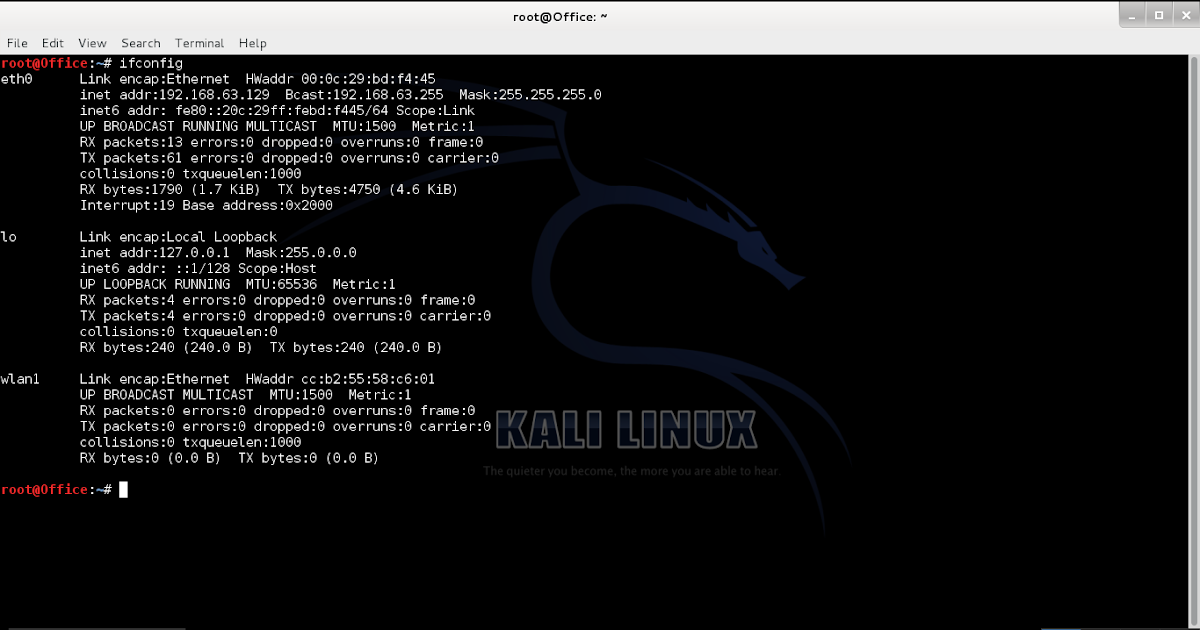Click Interrupt:19 Base address:0x2000 line
This screenshot has height=630, width=1200.
pos(206,206)
